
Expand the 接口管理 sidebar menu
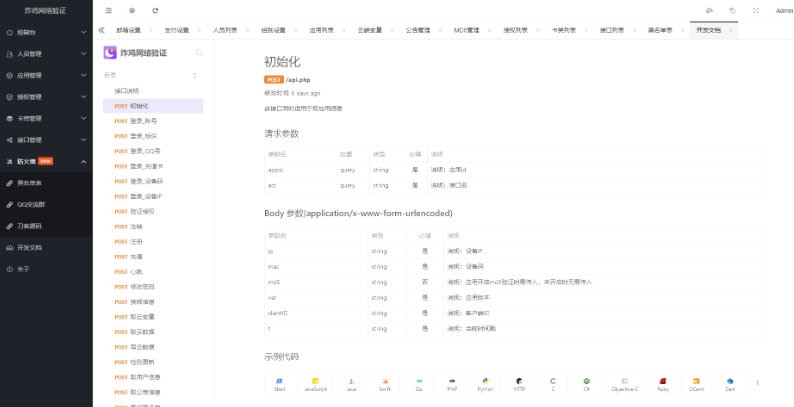(46, 140)
